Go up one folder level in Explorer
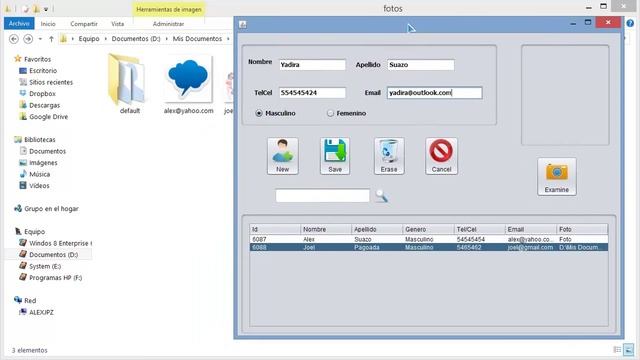Screen dimensions: 640x360 (x=51, y=39)
